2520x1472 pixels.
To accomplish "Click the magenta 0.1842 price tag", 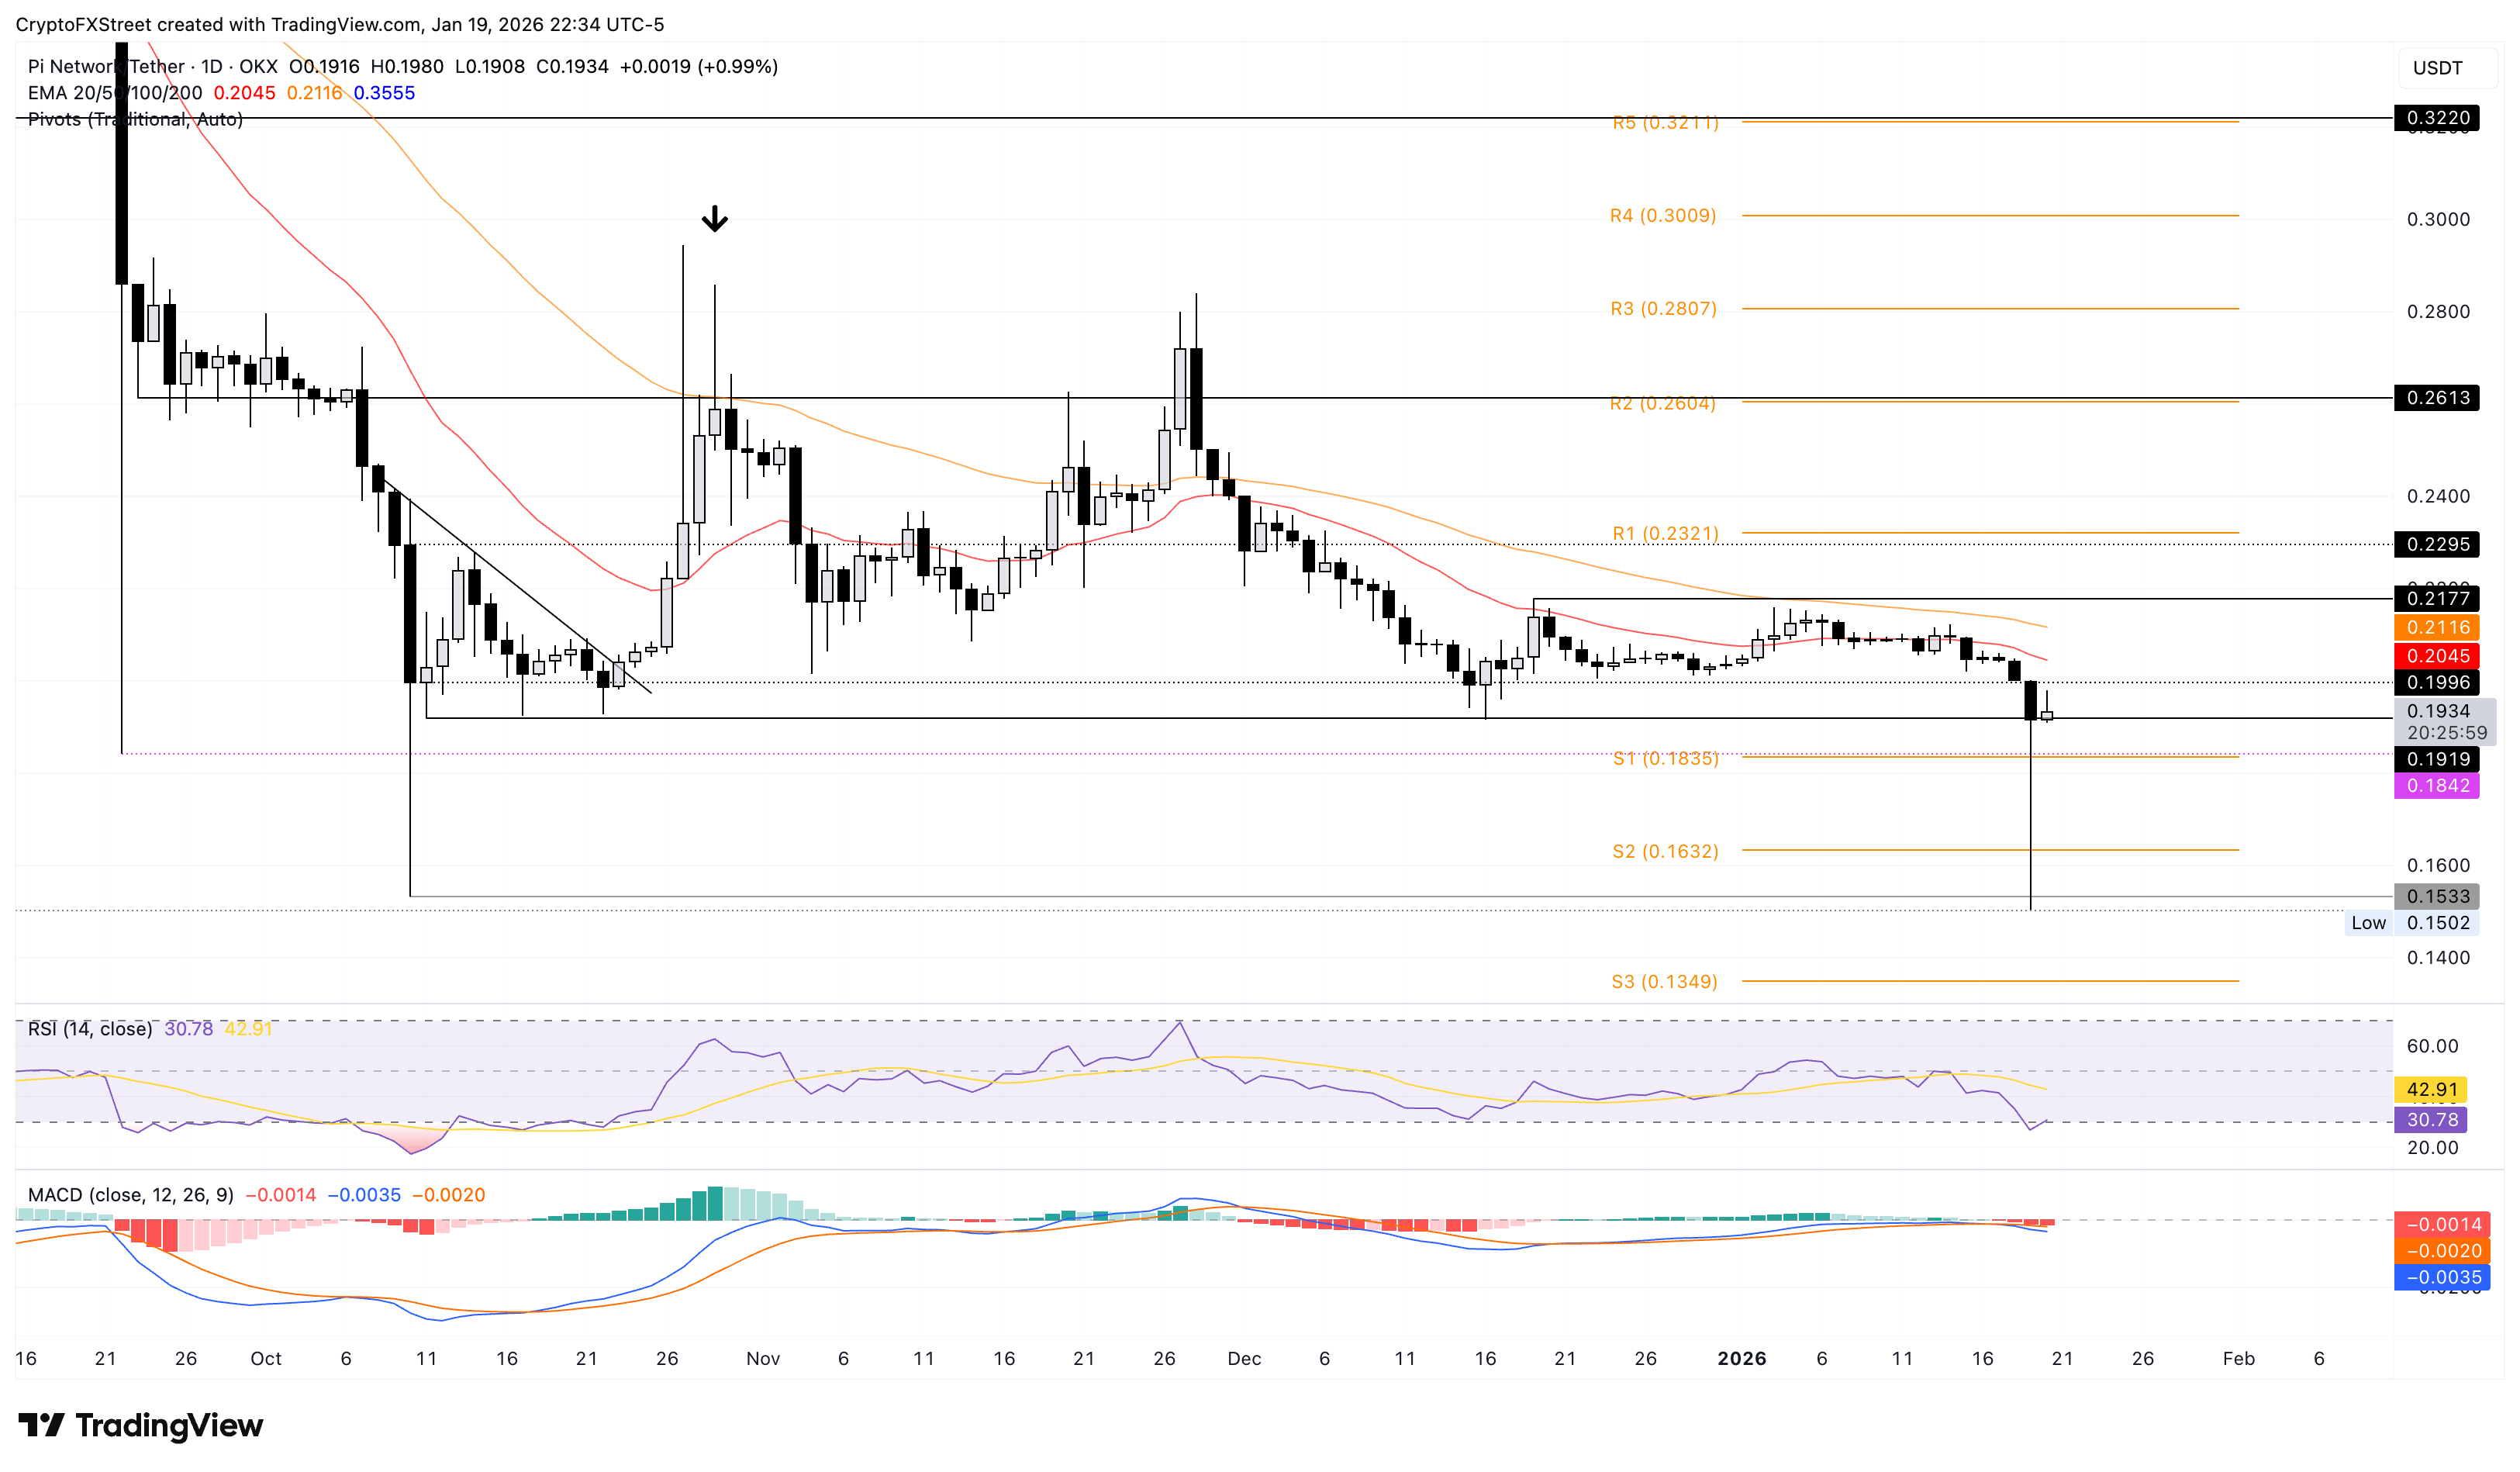I will pyautogui.click(x=2436, y=786).
